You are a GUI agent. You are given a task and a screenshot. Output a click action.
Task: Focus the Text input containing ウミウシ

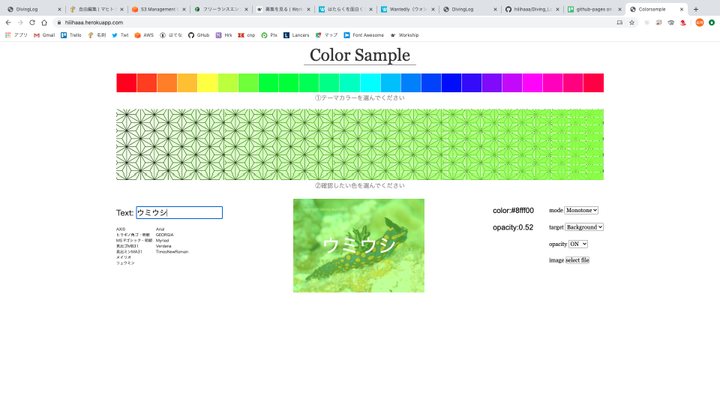click(179, 213)
